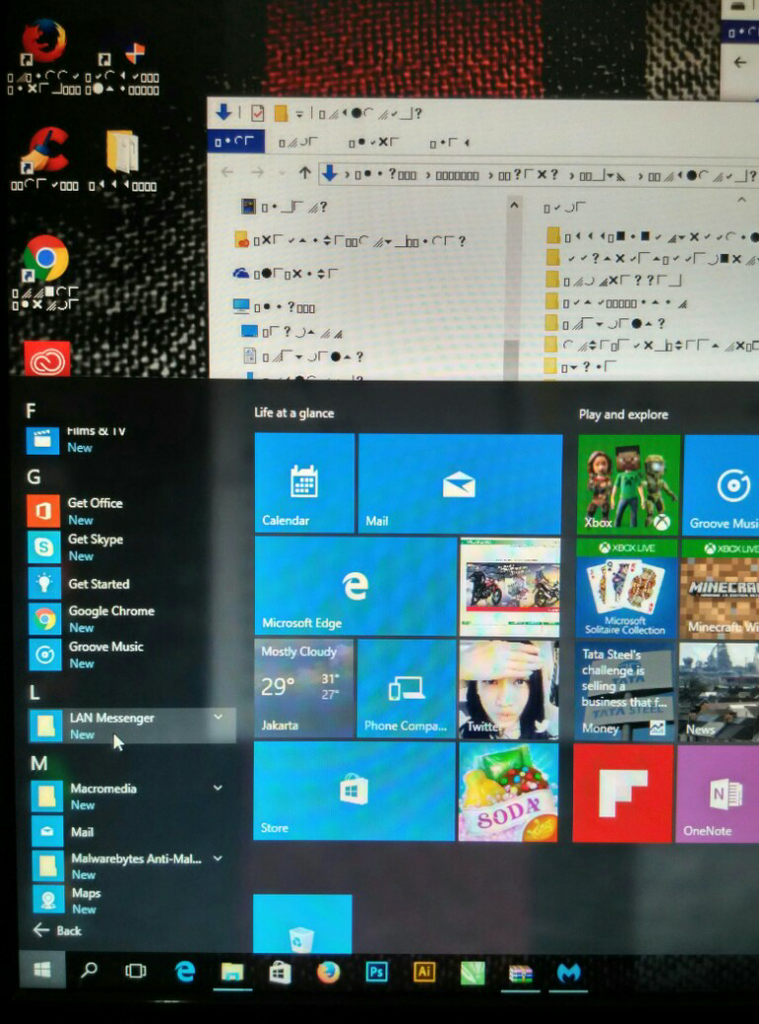The height and width of the screenshot is (1024, 759).
Task: Open the Candy Crush Soda tile
Action: coord(509,792)
